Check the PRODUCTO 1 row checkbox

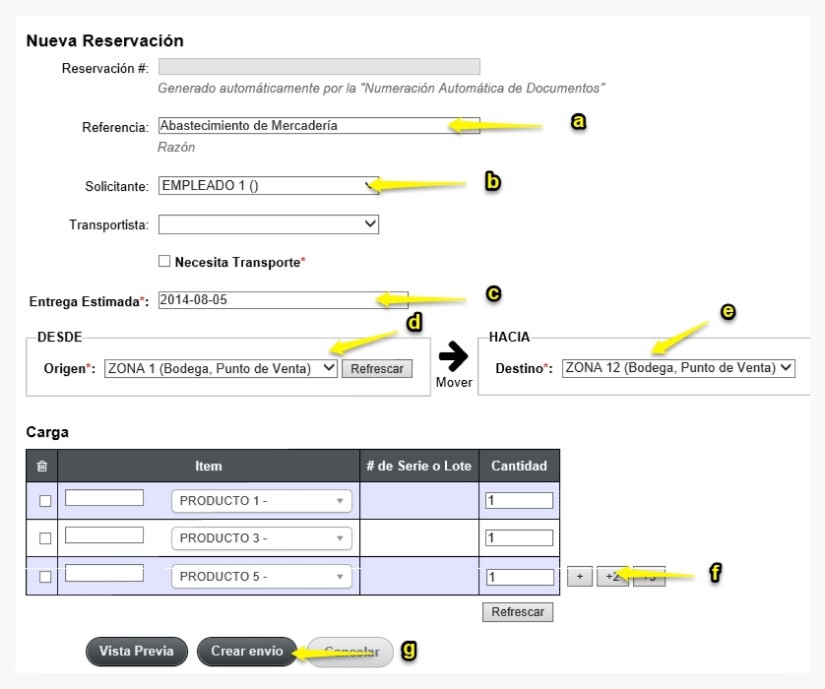pyautogui.click(x=45, y=501)
